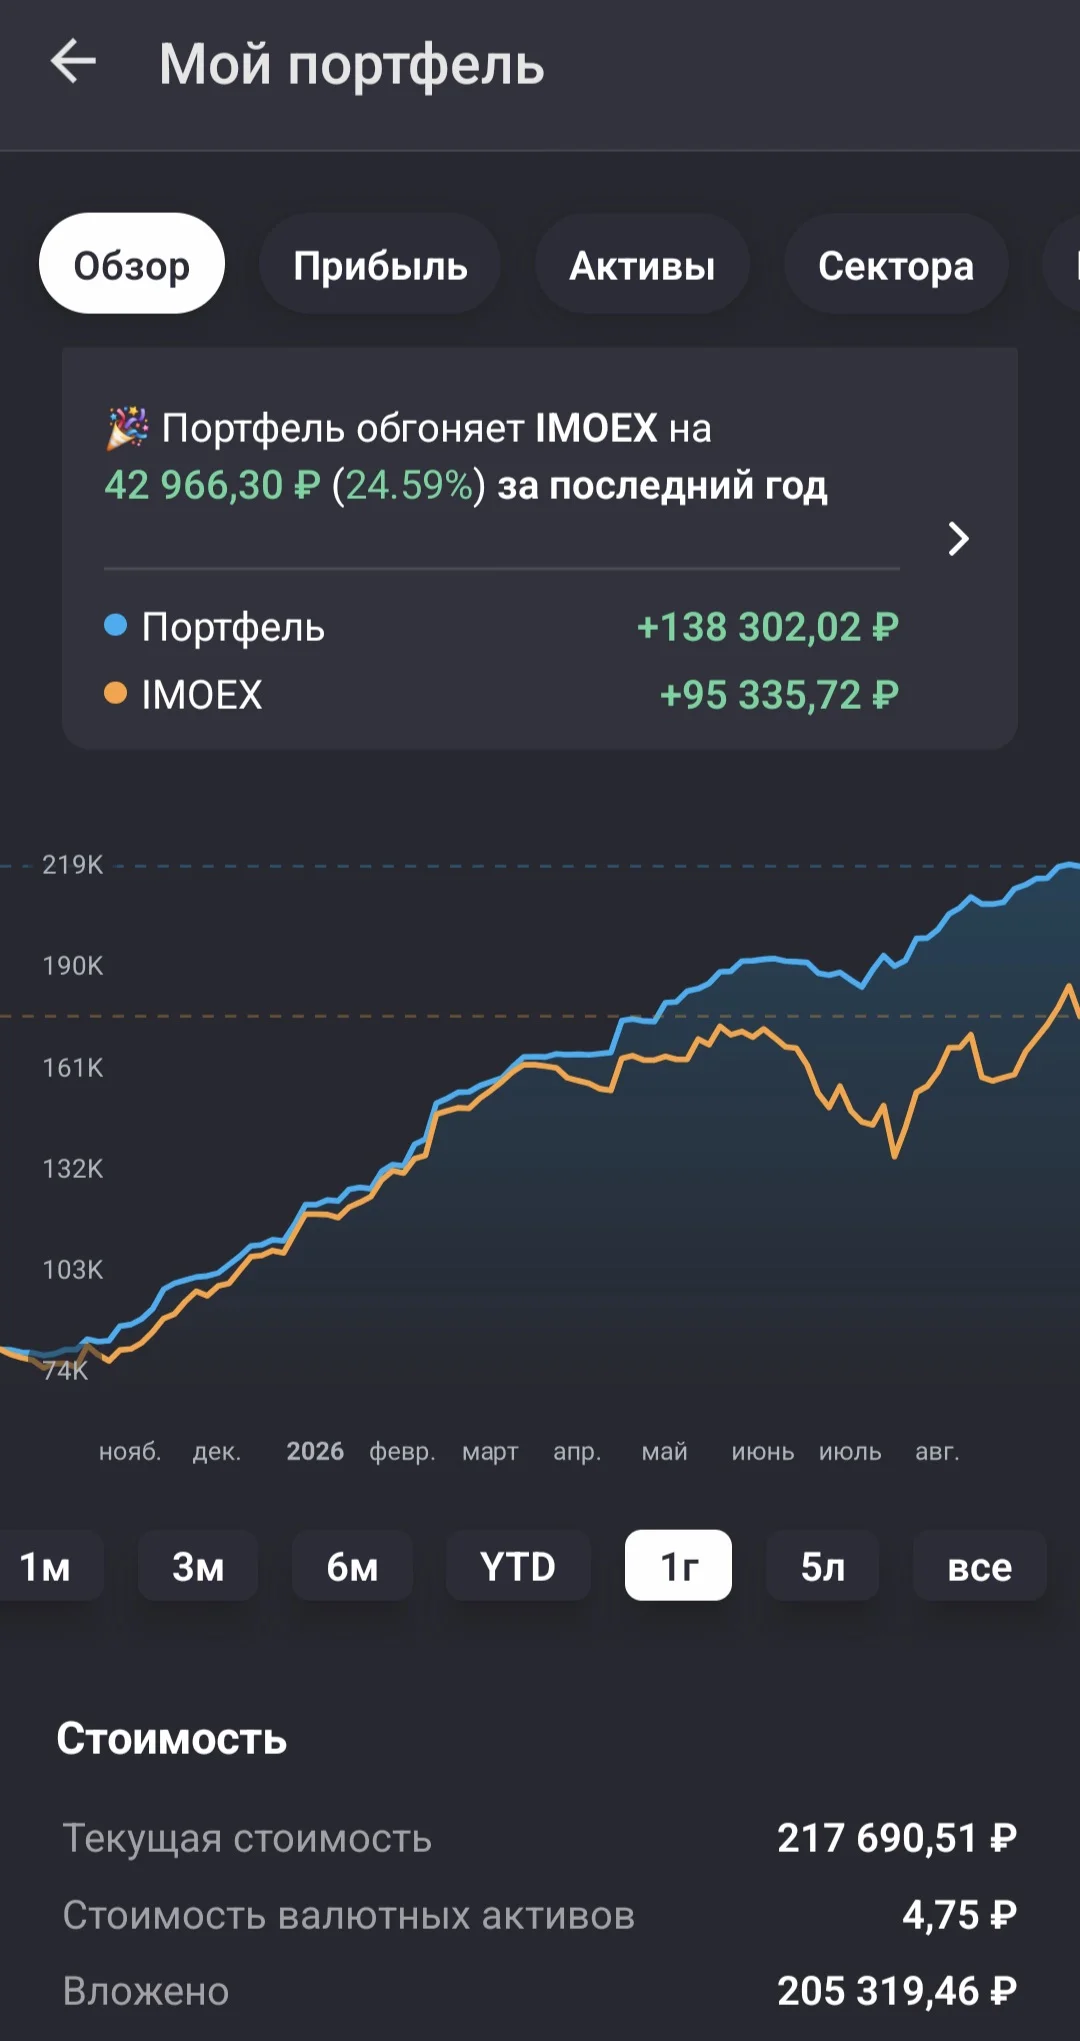
Task: Tap the Портфель legend label
Action: 233,628
